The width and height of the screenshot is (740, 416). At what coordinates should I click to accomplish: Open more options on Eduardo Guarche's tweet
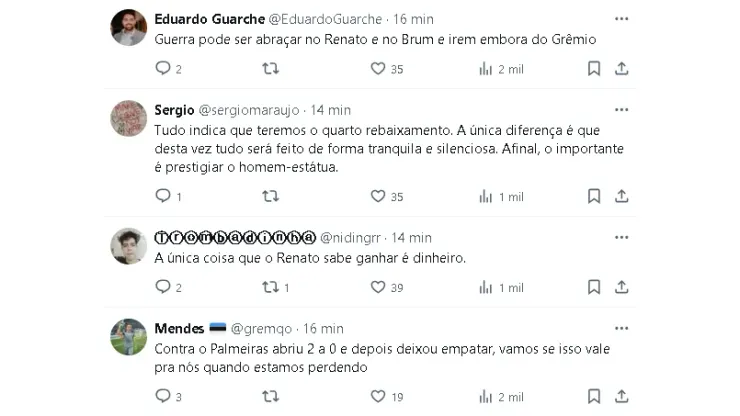[x=621, y=19]
